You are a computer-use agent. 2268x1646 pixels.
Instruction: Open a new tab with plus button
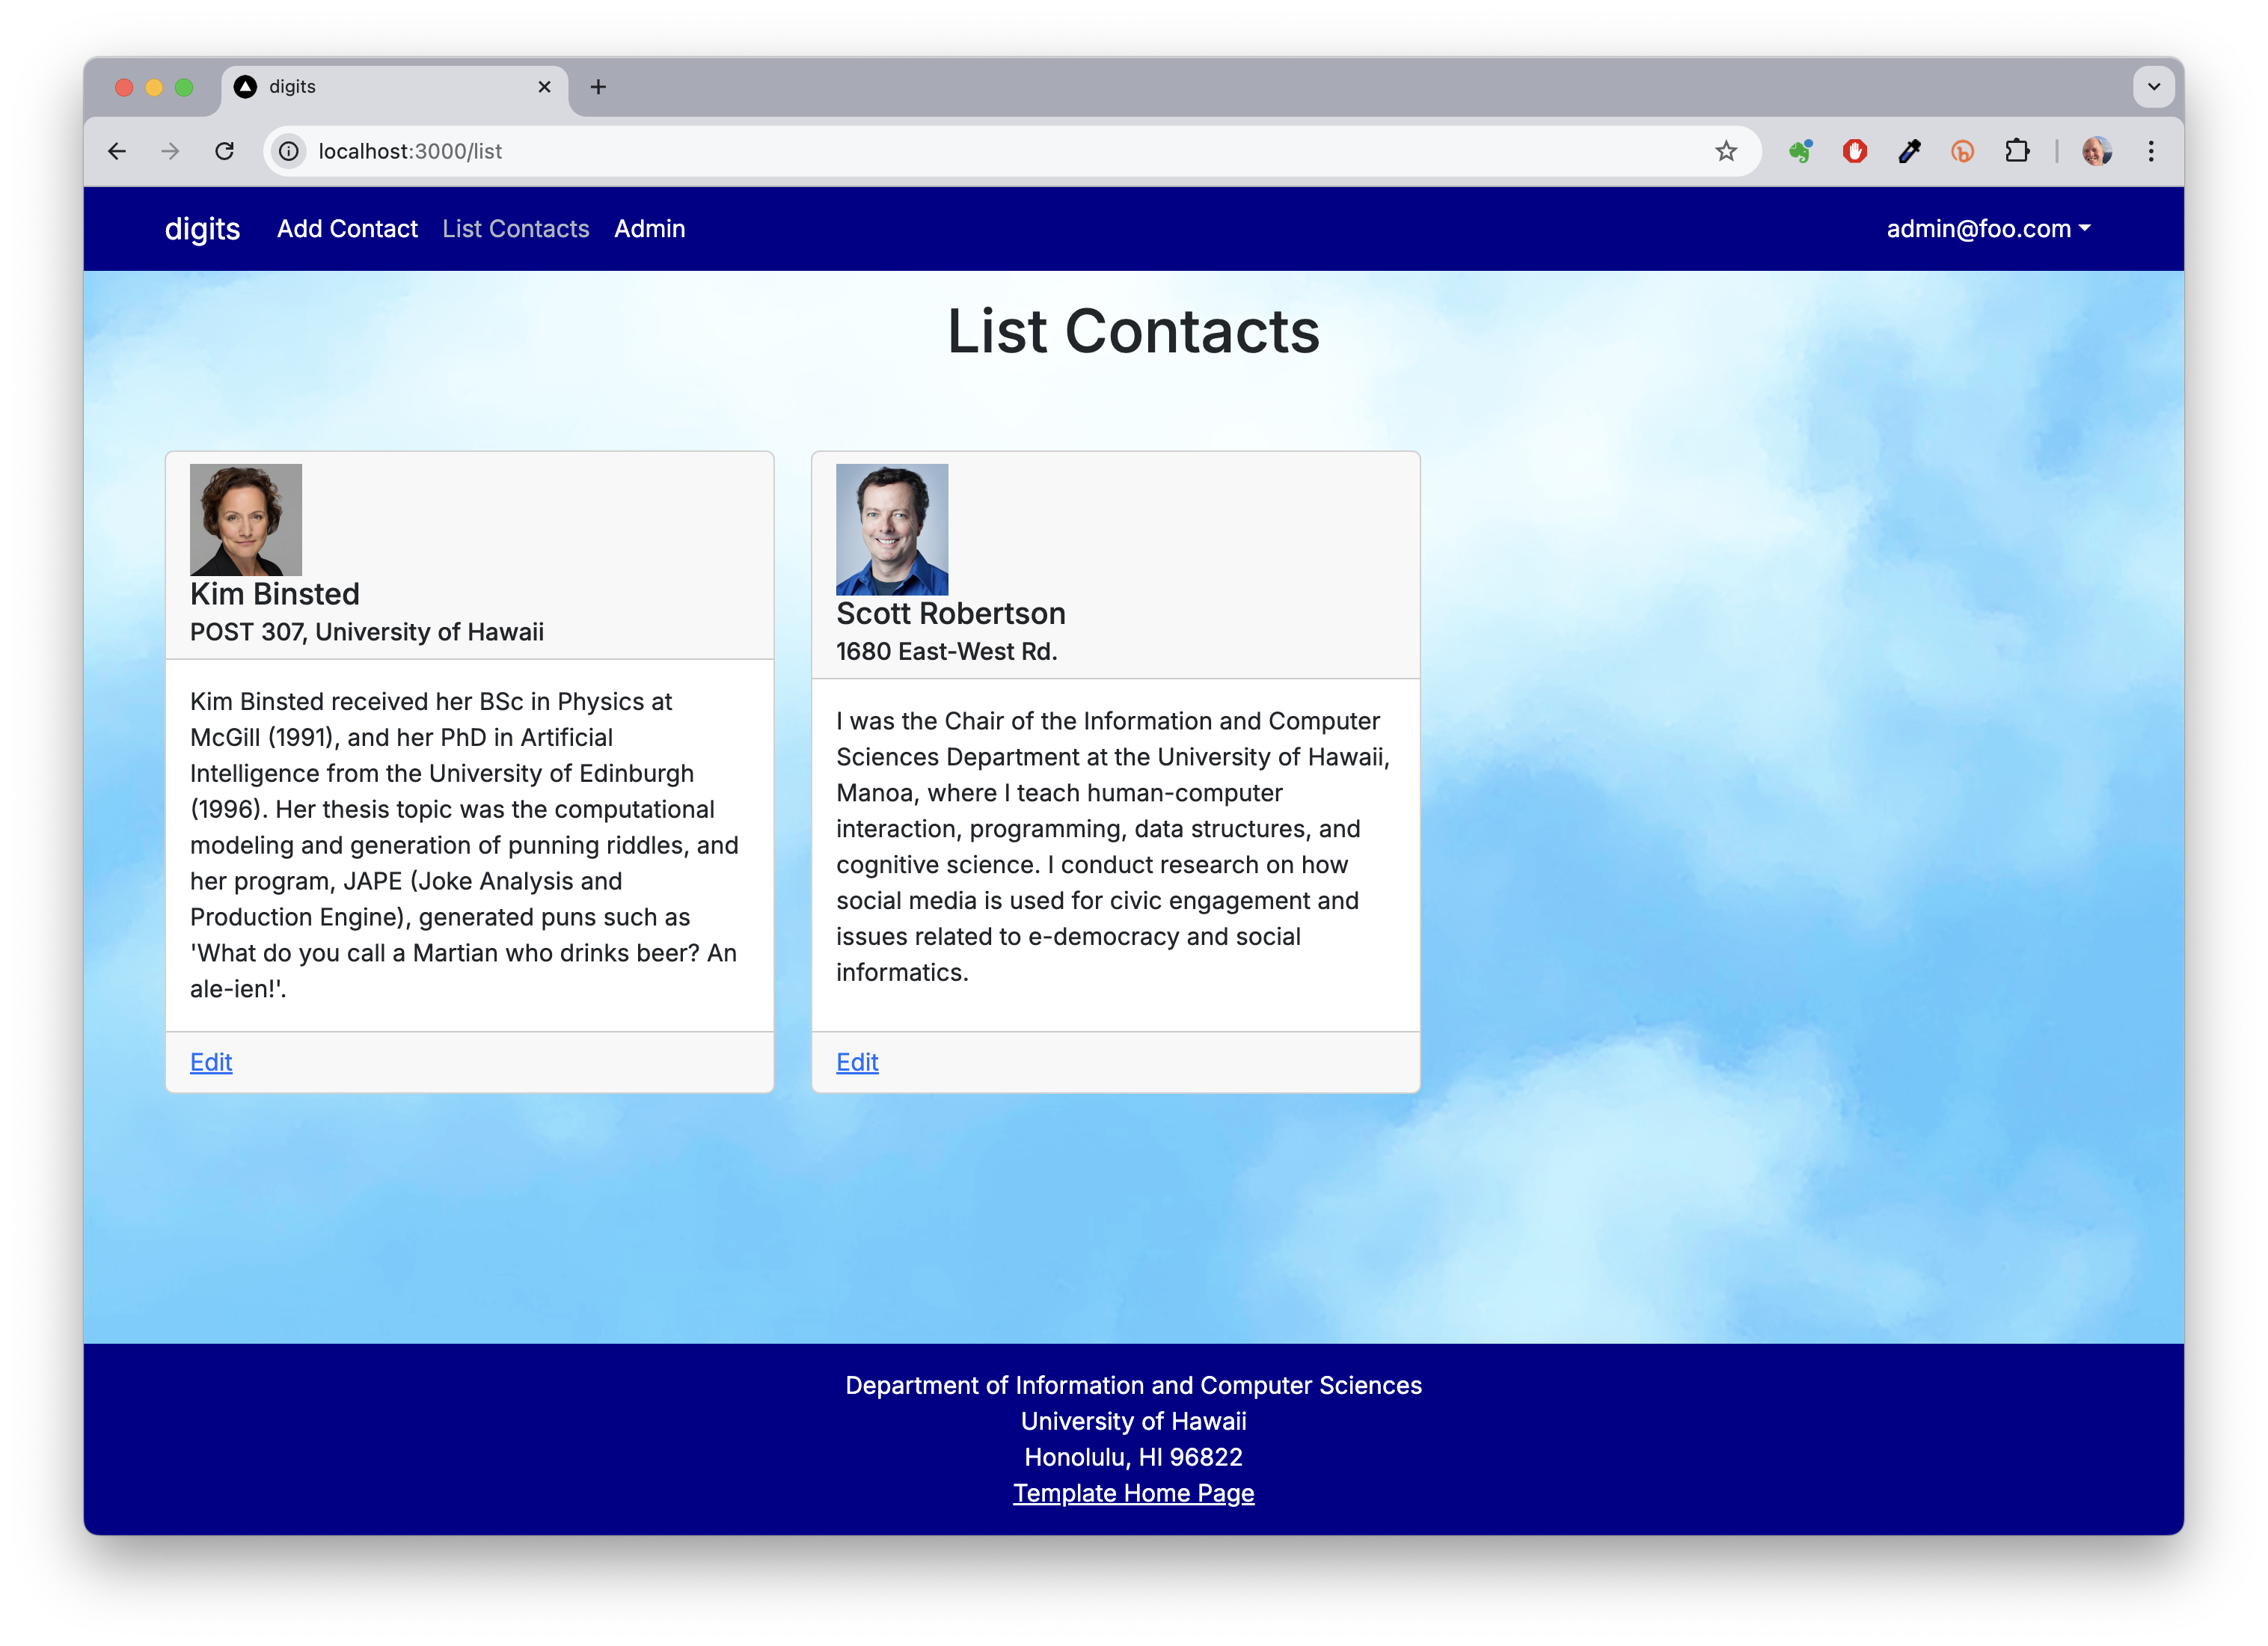(x=598, y=87)
